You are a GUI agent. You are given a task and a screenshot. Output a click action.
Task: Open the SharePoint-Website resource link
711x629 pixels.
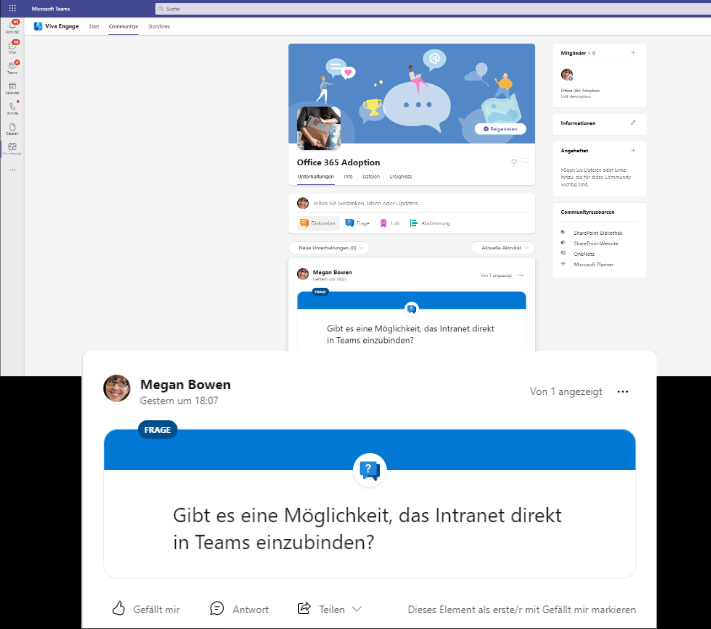point(594,243)
